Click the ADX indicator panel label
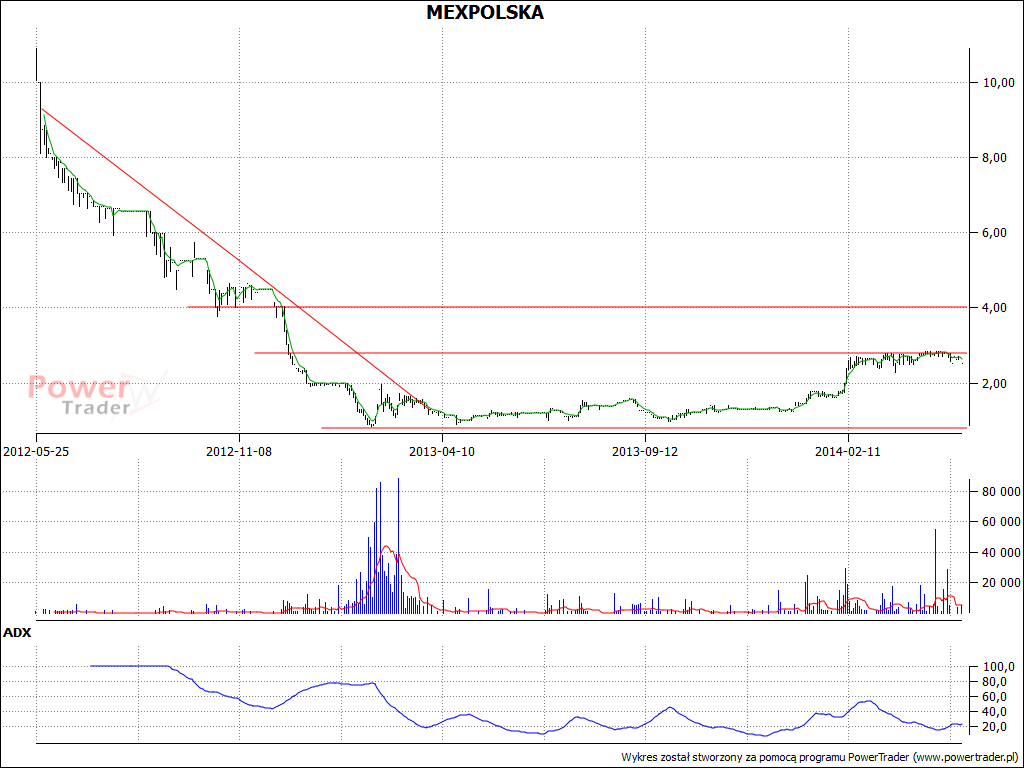The image size is (1024, 768). coord(17,633)
